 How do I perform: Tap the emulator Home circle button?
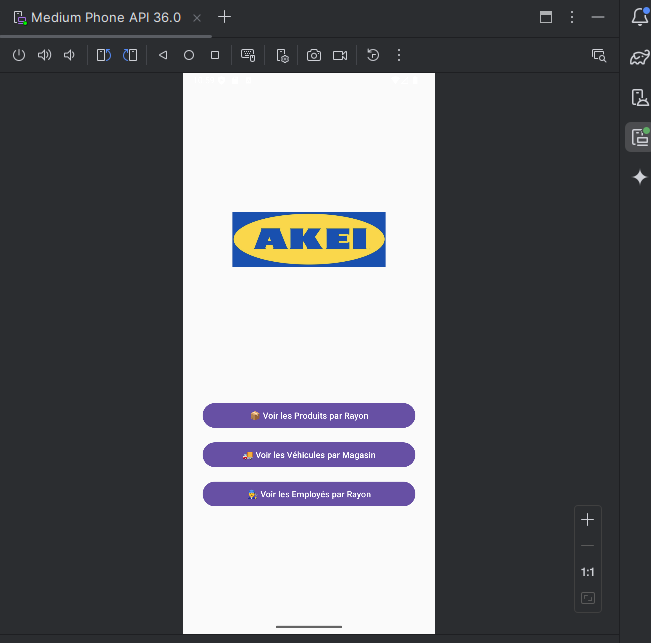point(189,55)
